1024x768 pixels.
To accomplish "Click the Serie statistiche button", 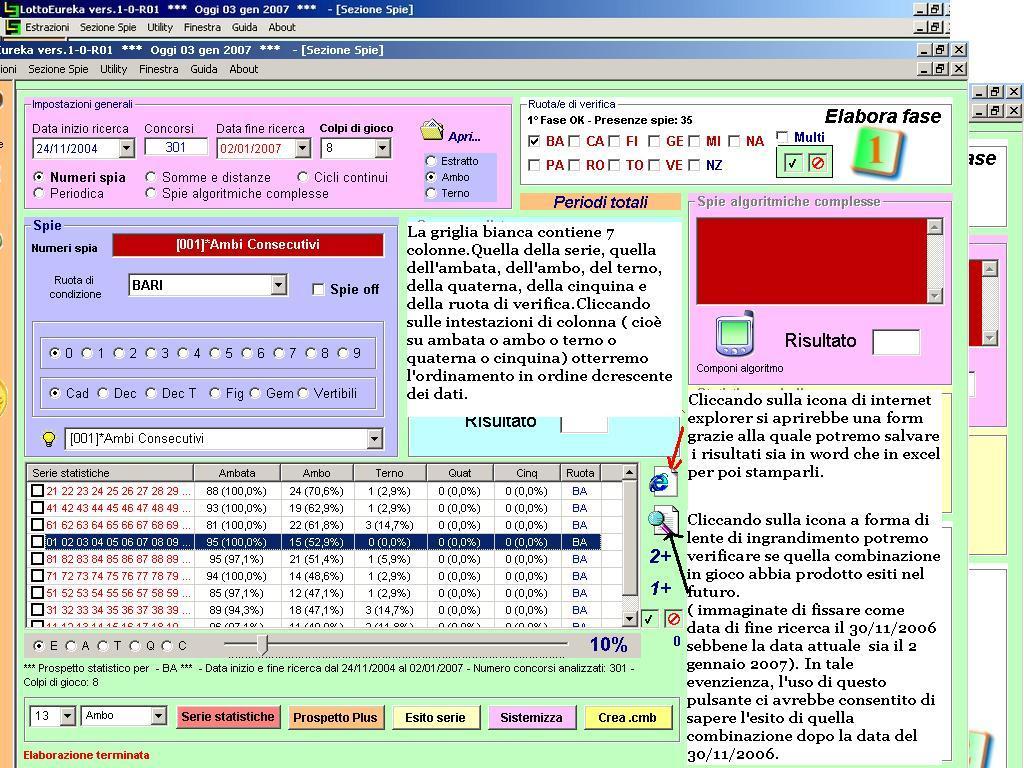I will 227,717.
